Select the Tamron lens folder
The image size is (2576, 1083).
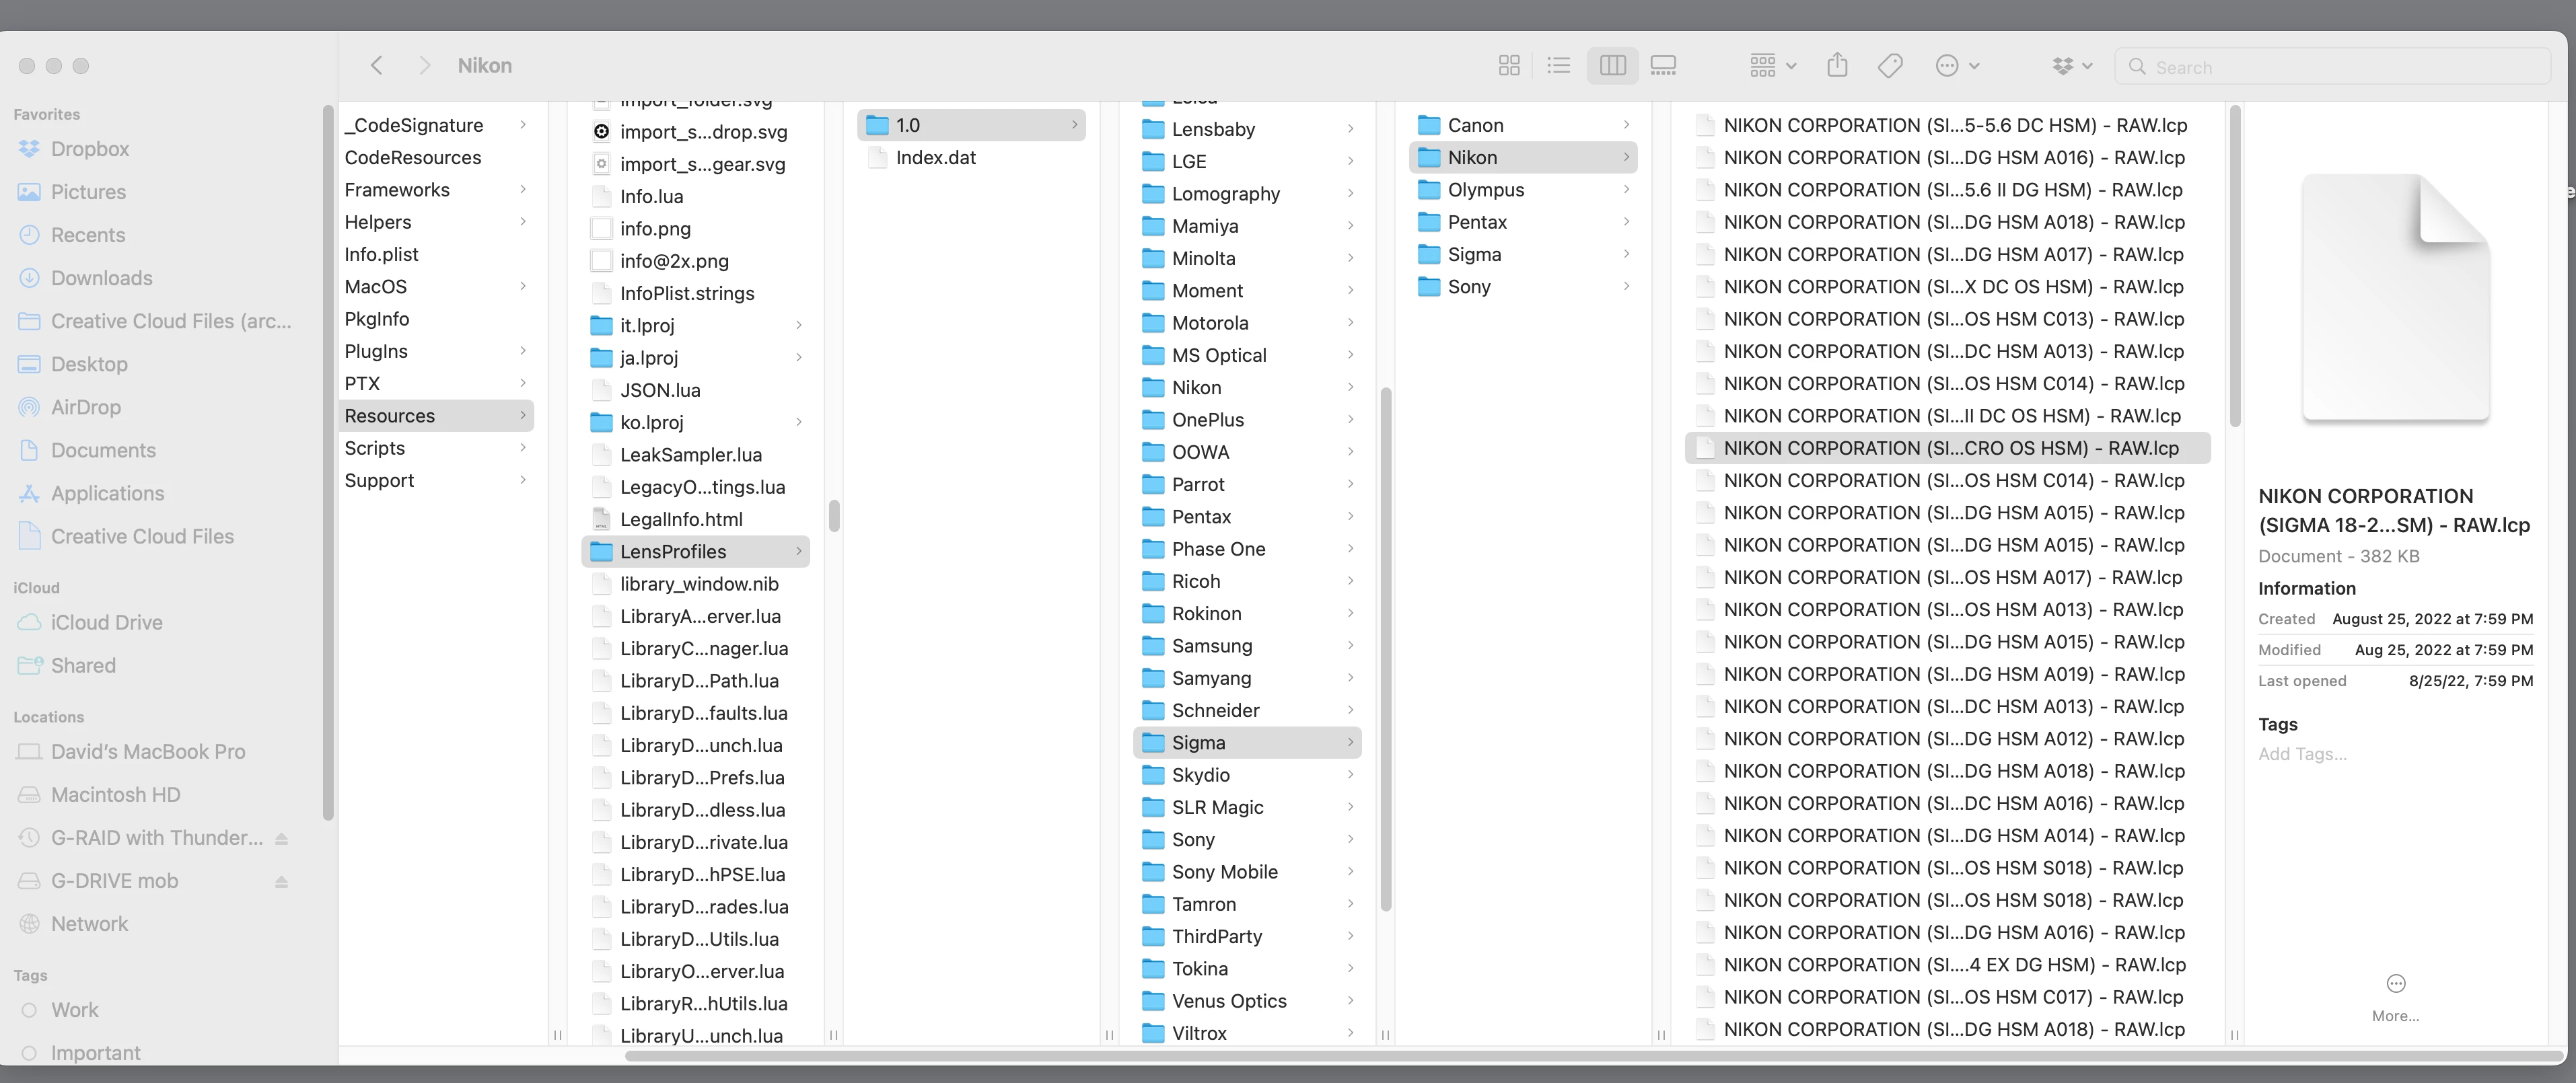tap(1203, 904)
